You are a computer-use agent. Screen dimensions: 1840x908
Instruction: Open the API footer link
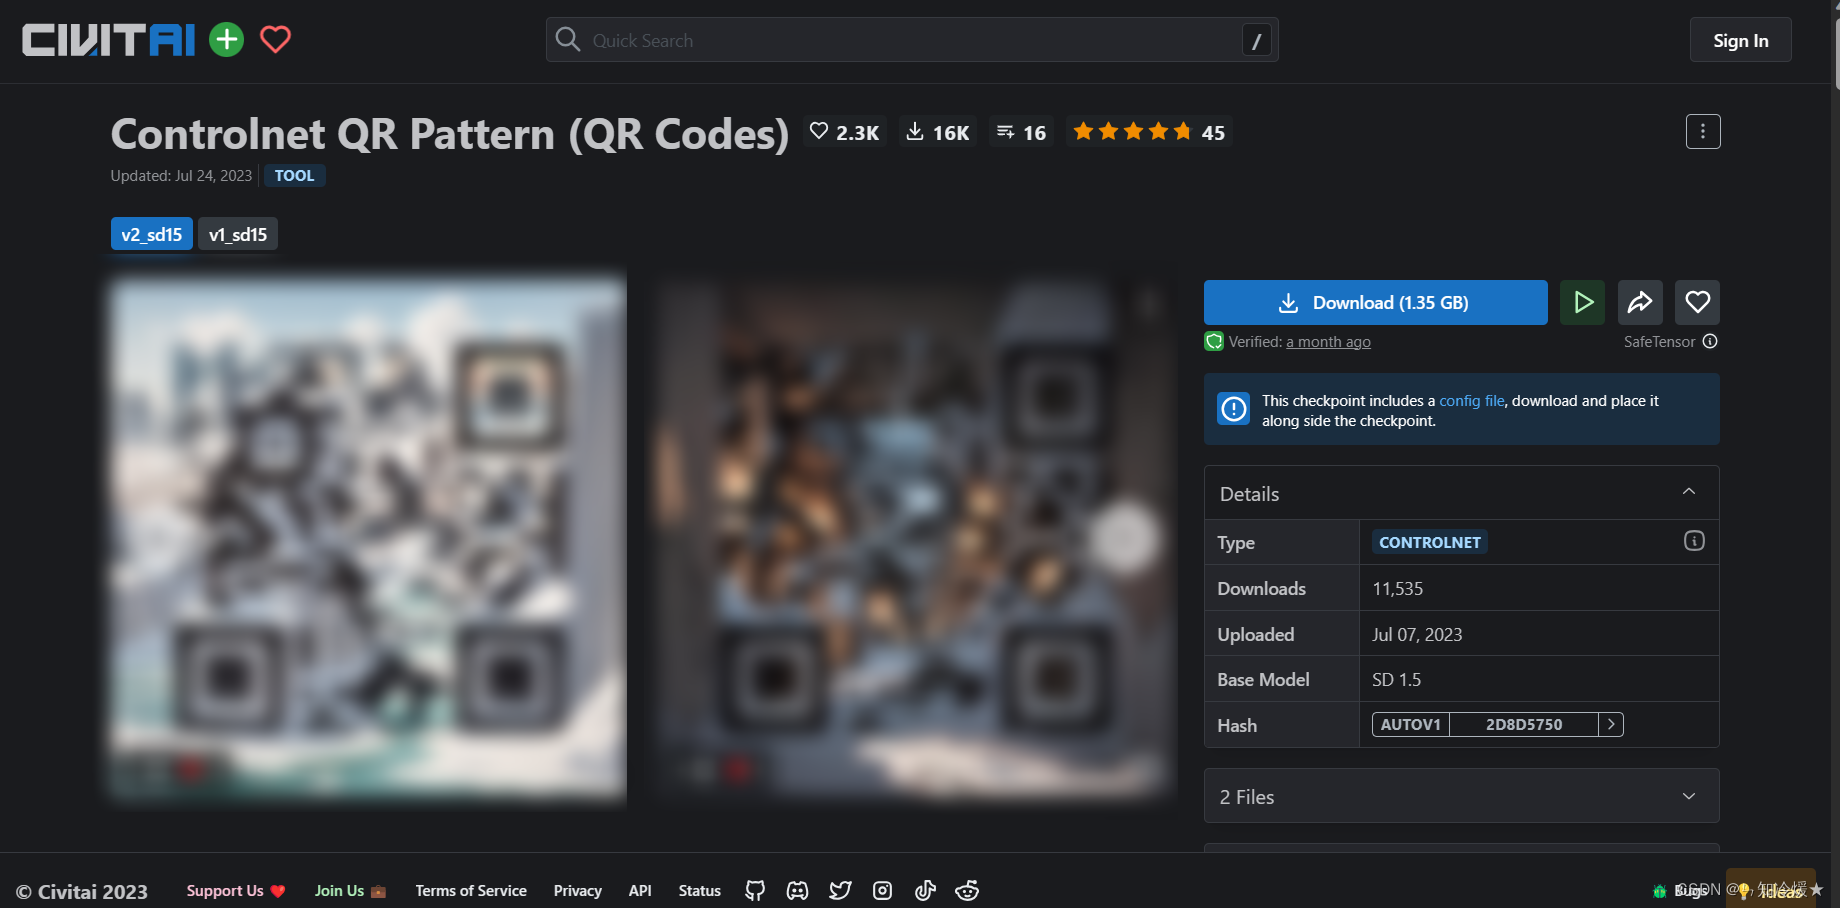click(640, 891)
